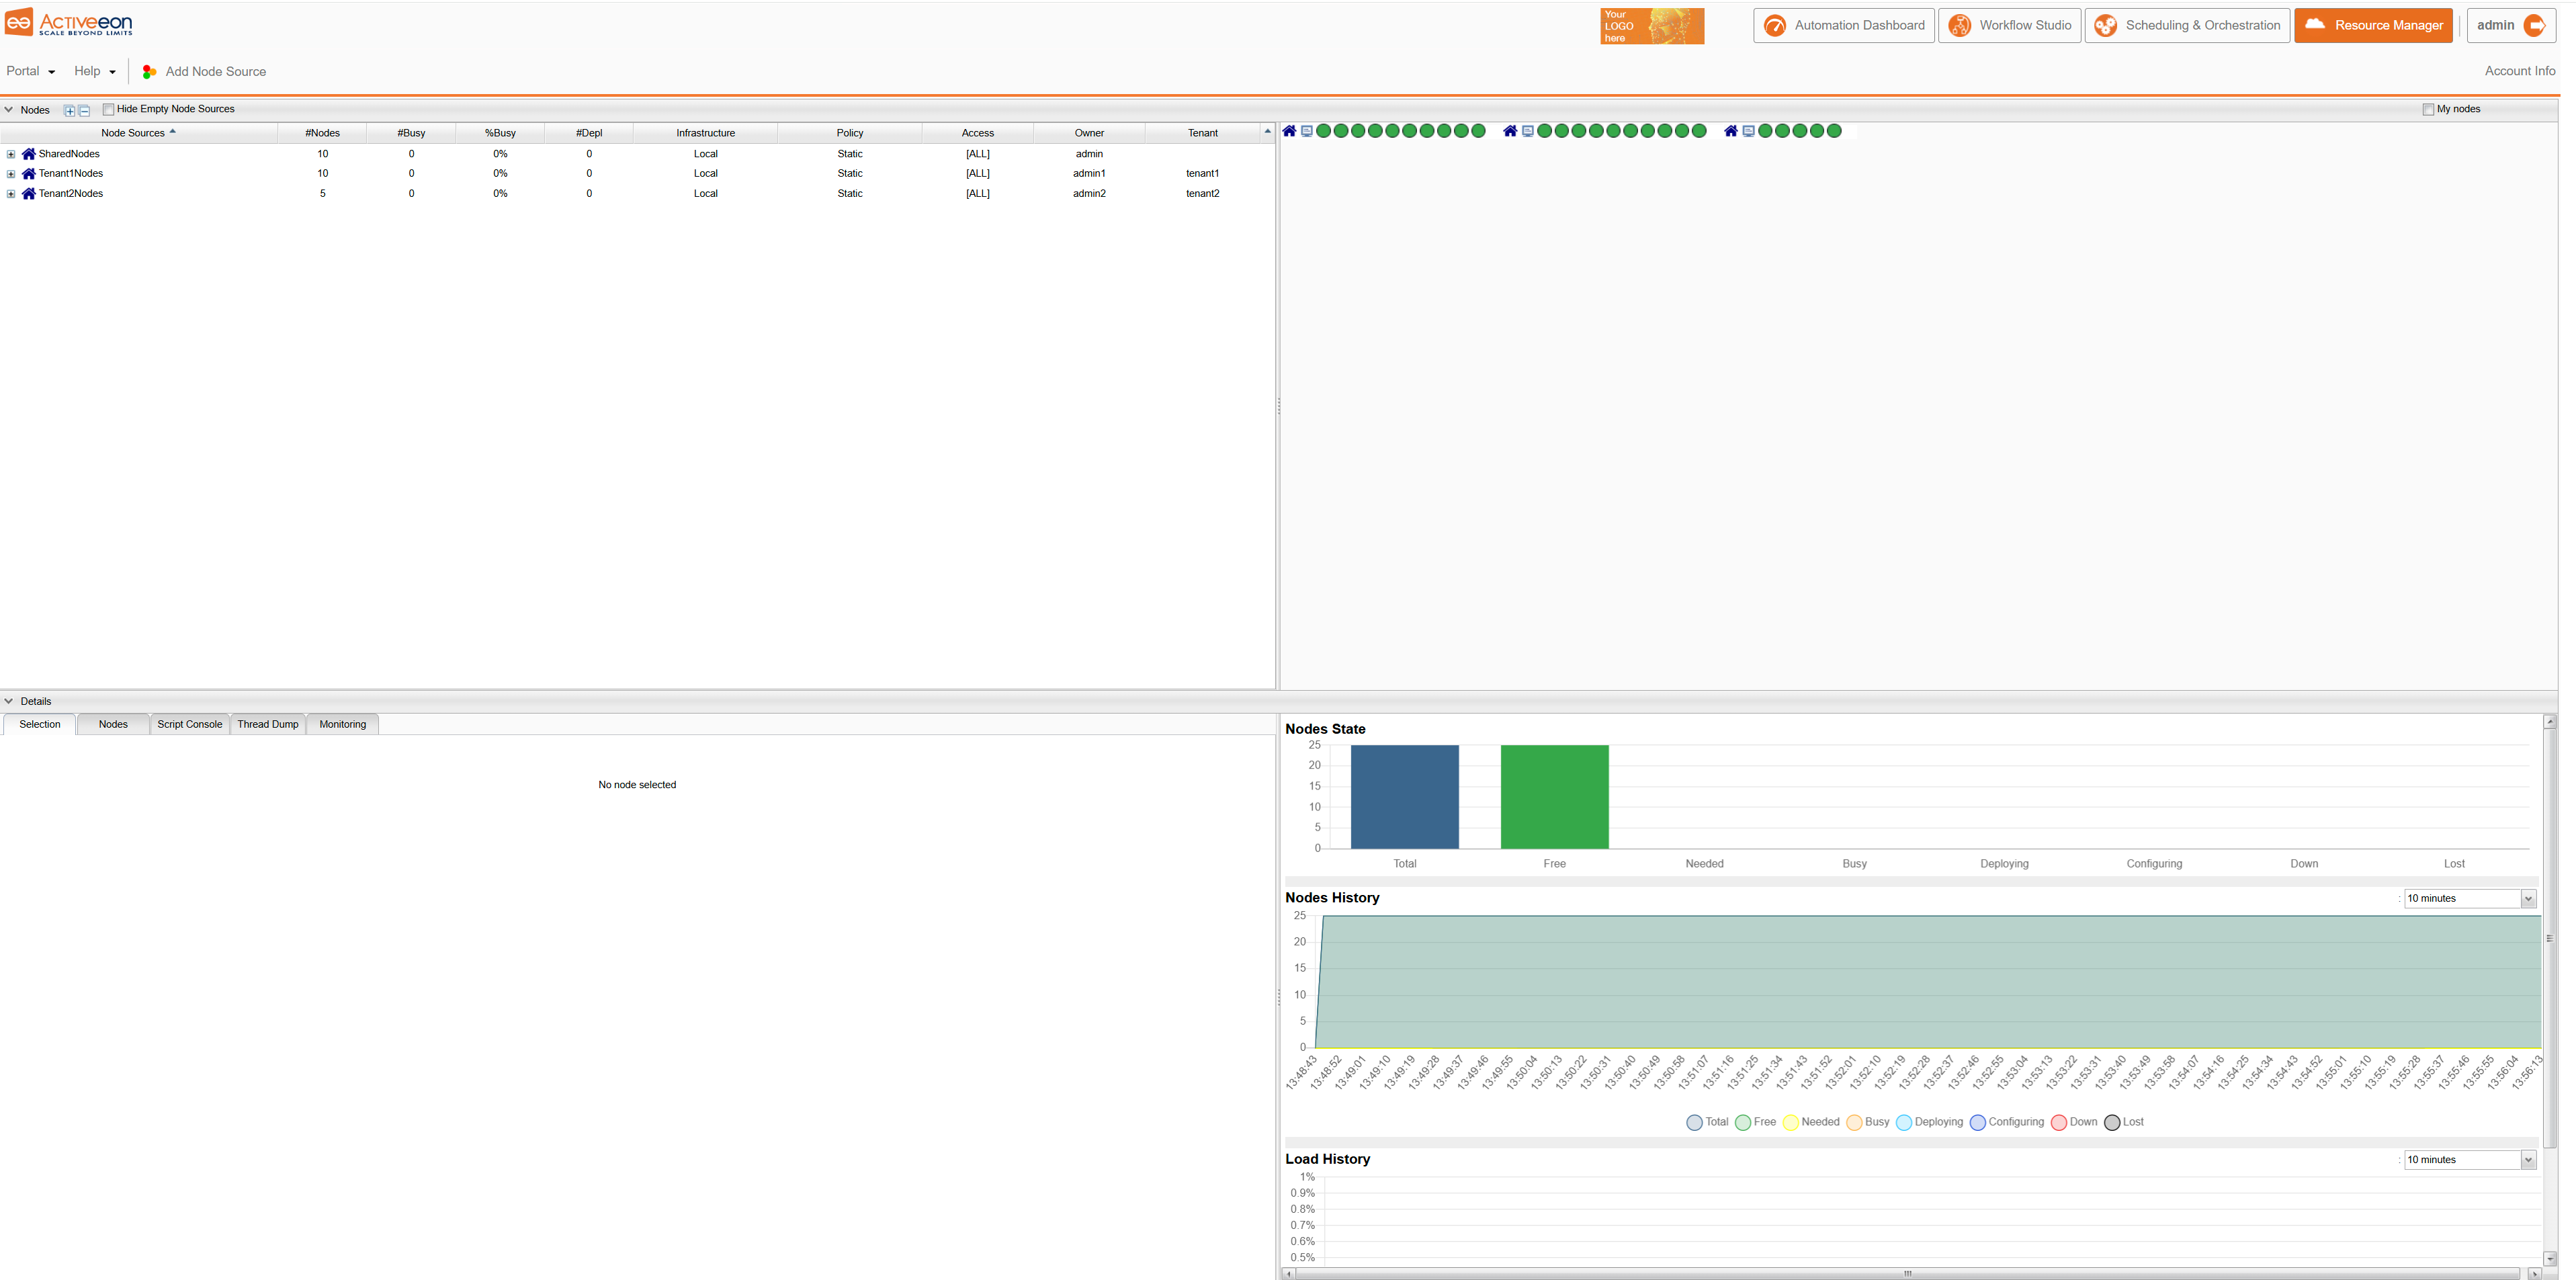Click the Tenant1Nodes house icon in the tree
2576x1280 pixels.
[x=29, y=174]
